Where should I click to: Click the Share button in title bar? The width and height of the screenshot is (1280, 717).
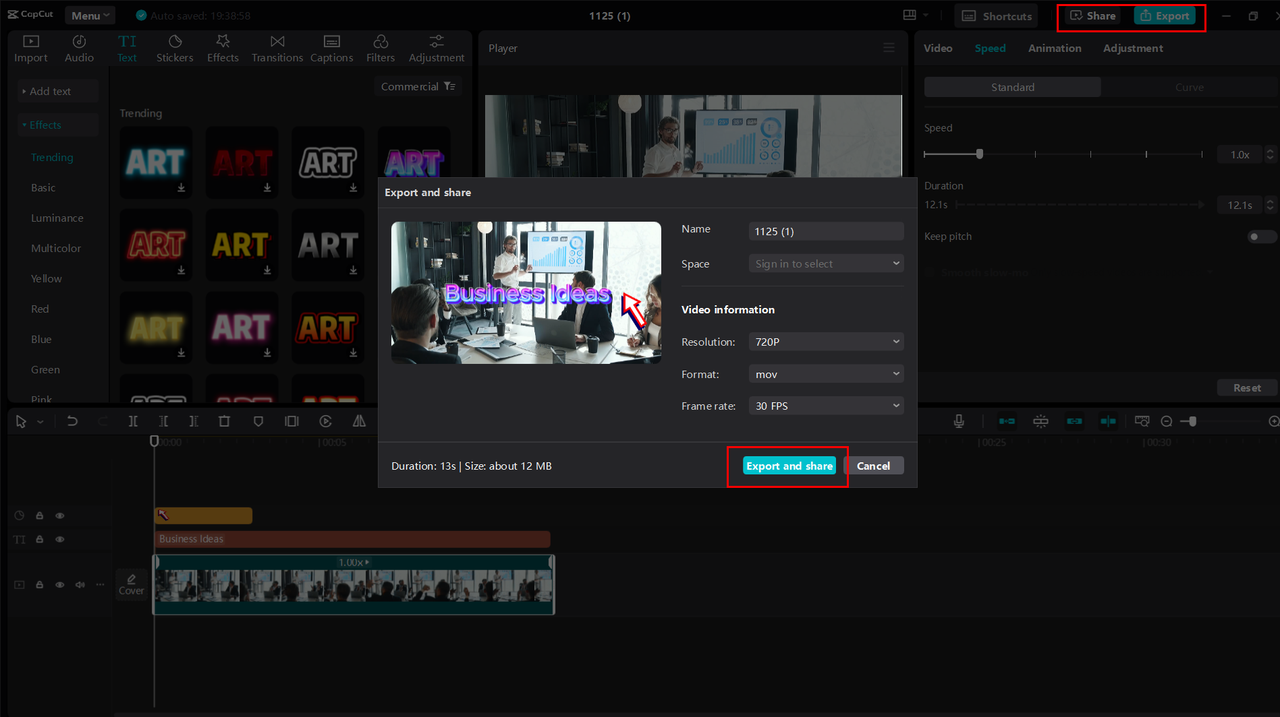coord(1093,16)
